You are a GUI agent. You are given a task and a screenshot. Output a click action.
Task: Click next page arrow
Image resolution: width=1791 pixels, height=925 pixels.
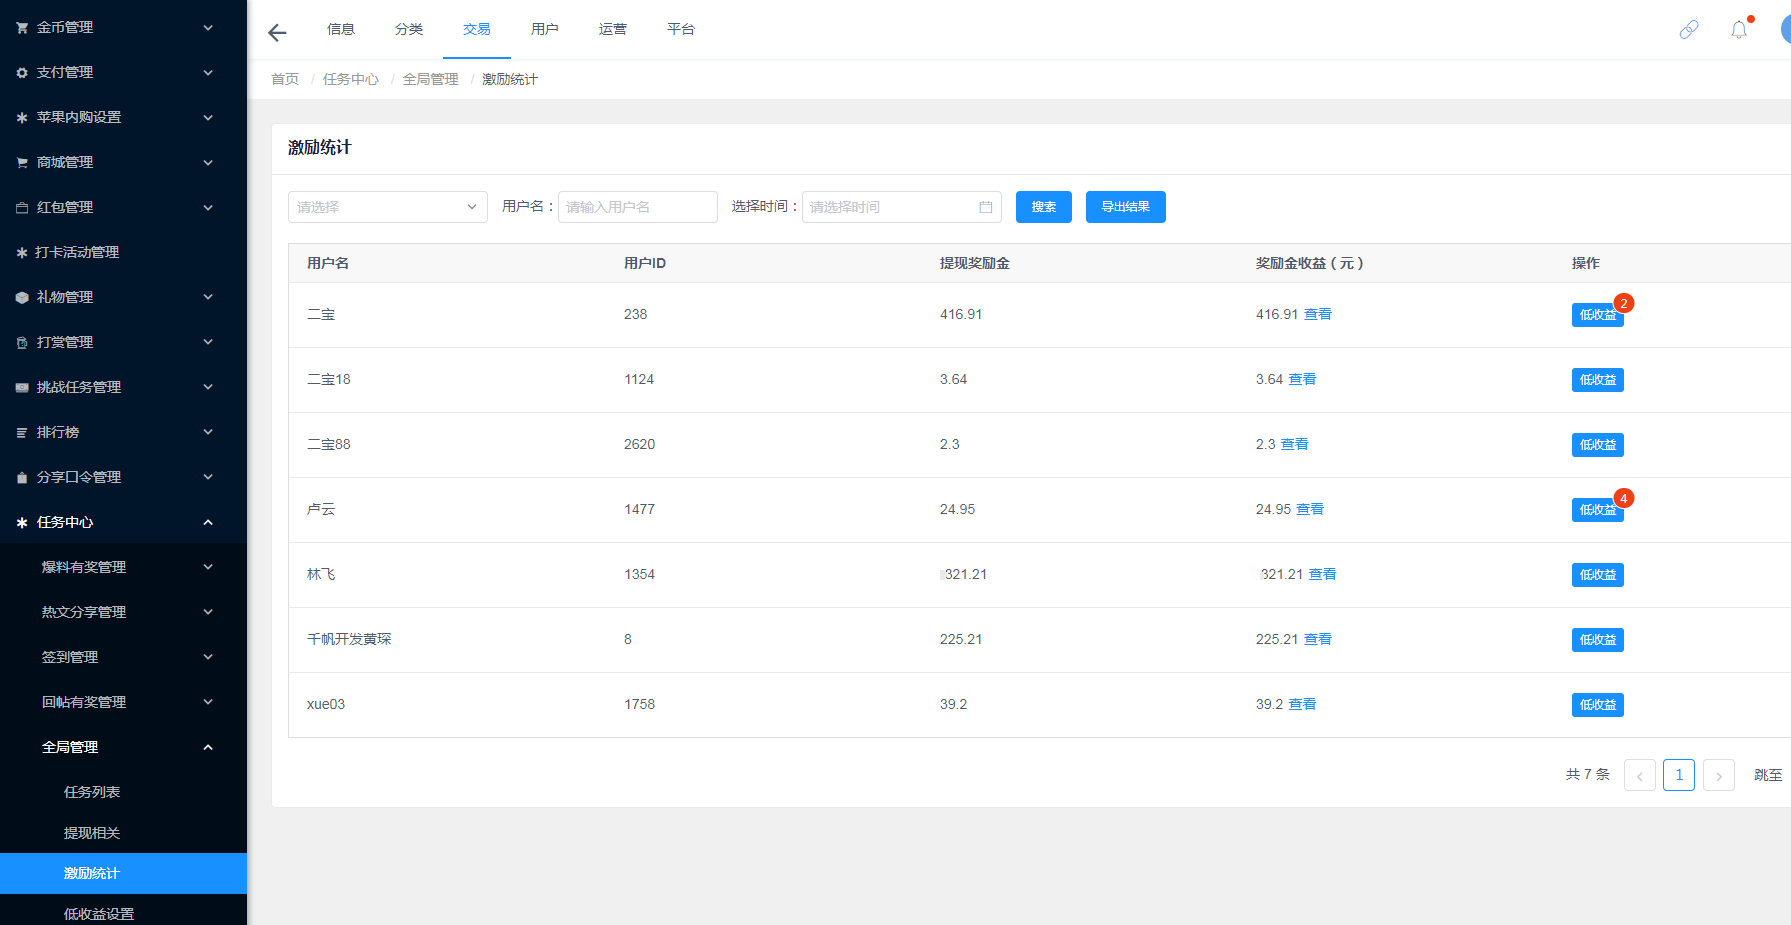tap(1719, 775)
